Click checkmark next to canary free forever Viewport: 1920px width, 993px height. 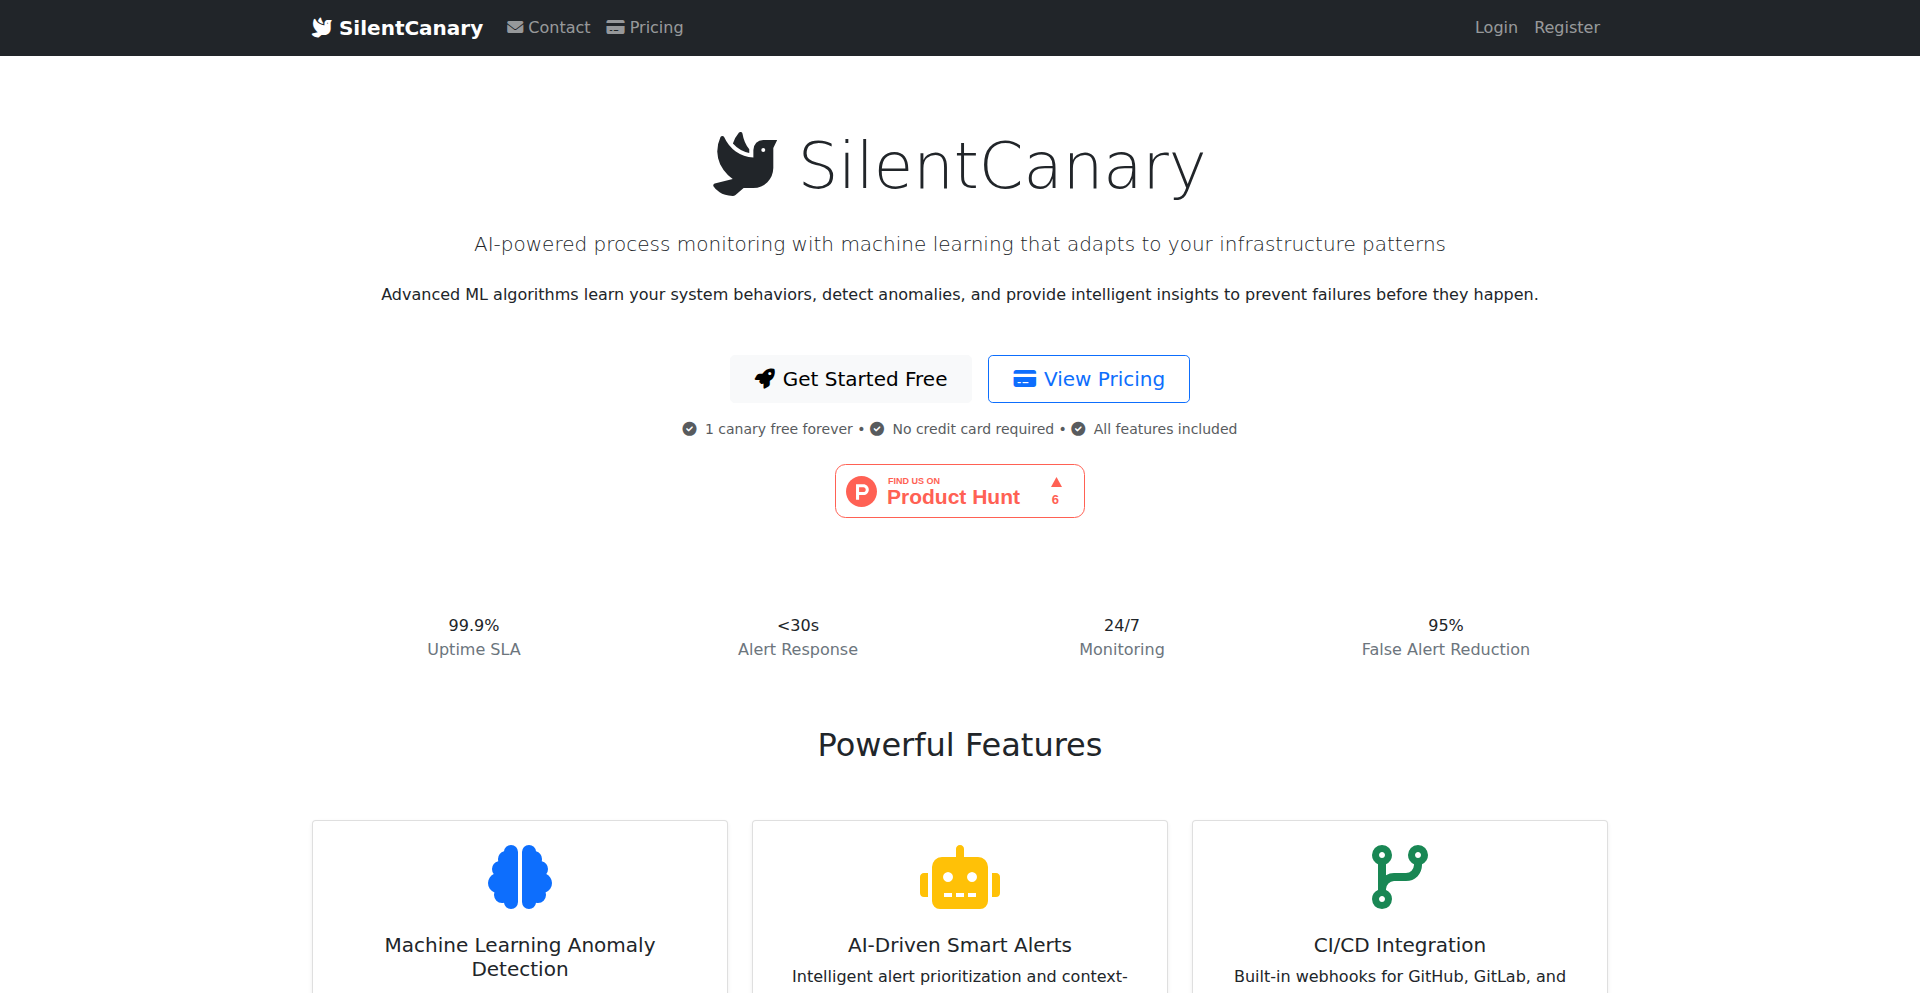[690, 429]
